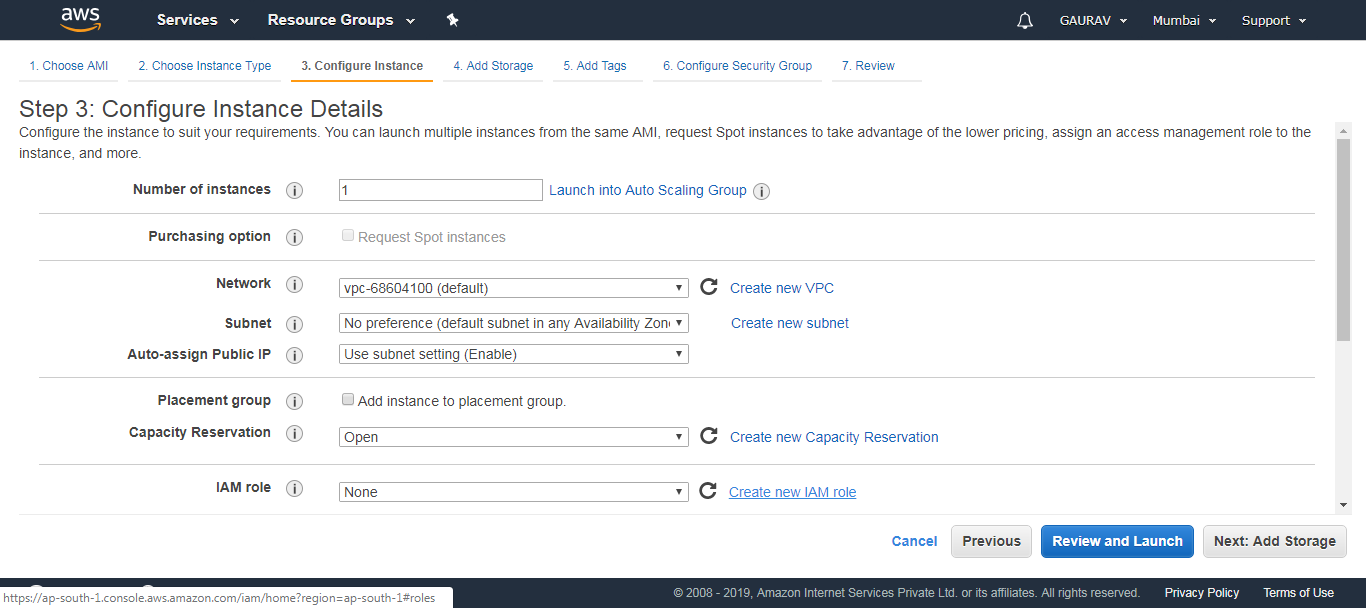Screen dimensions: 1366x608
Task: Click the Review and Launch button
Action: [1116, 541]
